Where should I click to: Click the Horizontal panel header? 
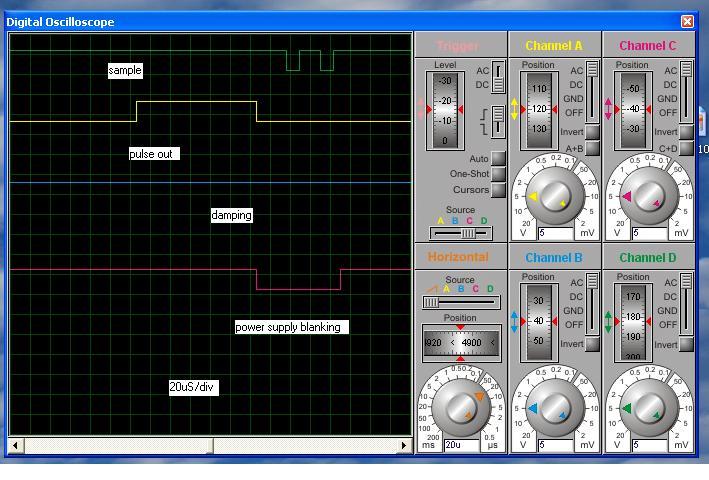point(460,257)
